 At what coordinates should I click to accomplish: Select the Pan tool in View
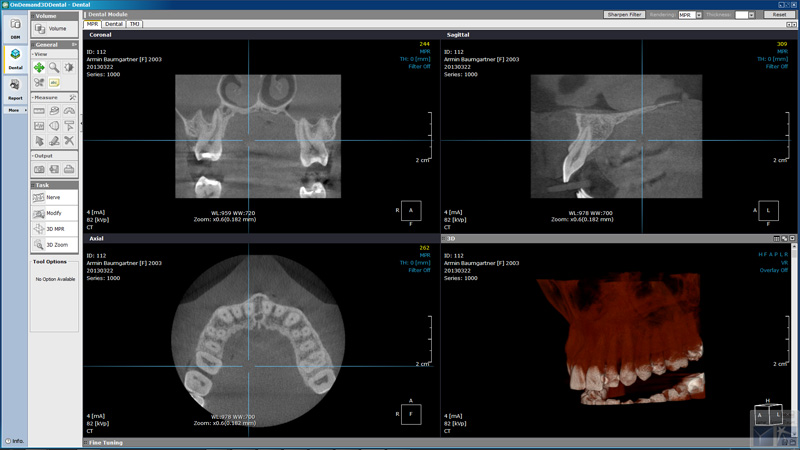39,68
